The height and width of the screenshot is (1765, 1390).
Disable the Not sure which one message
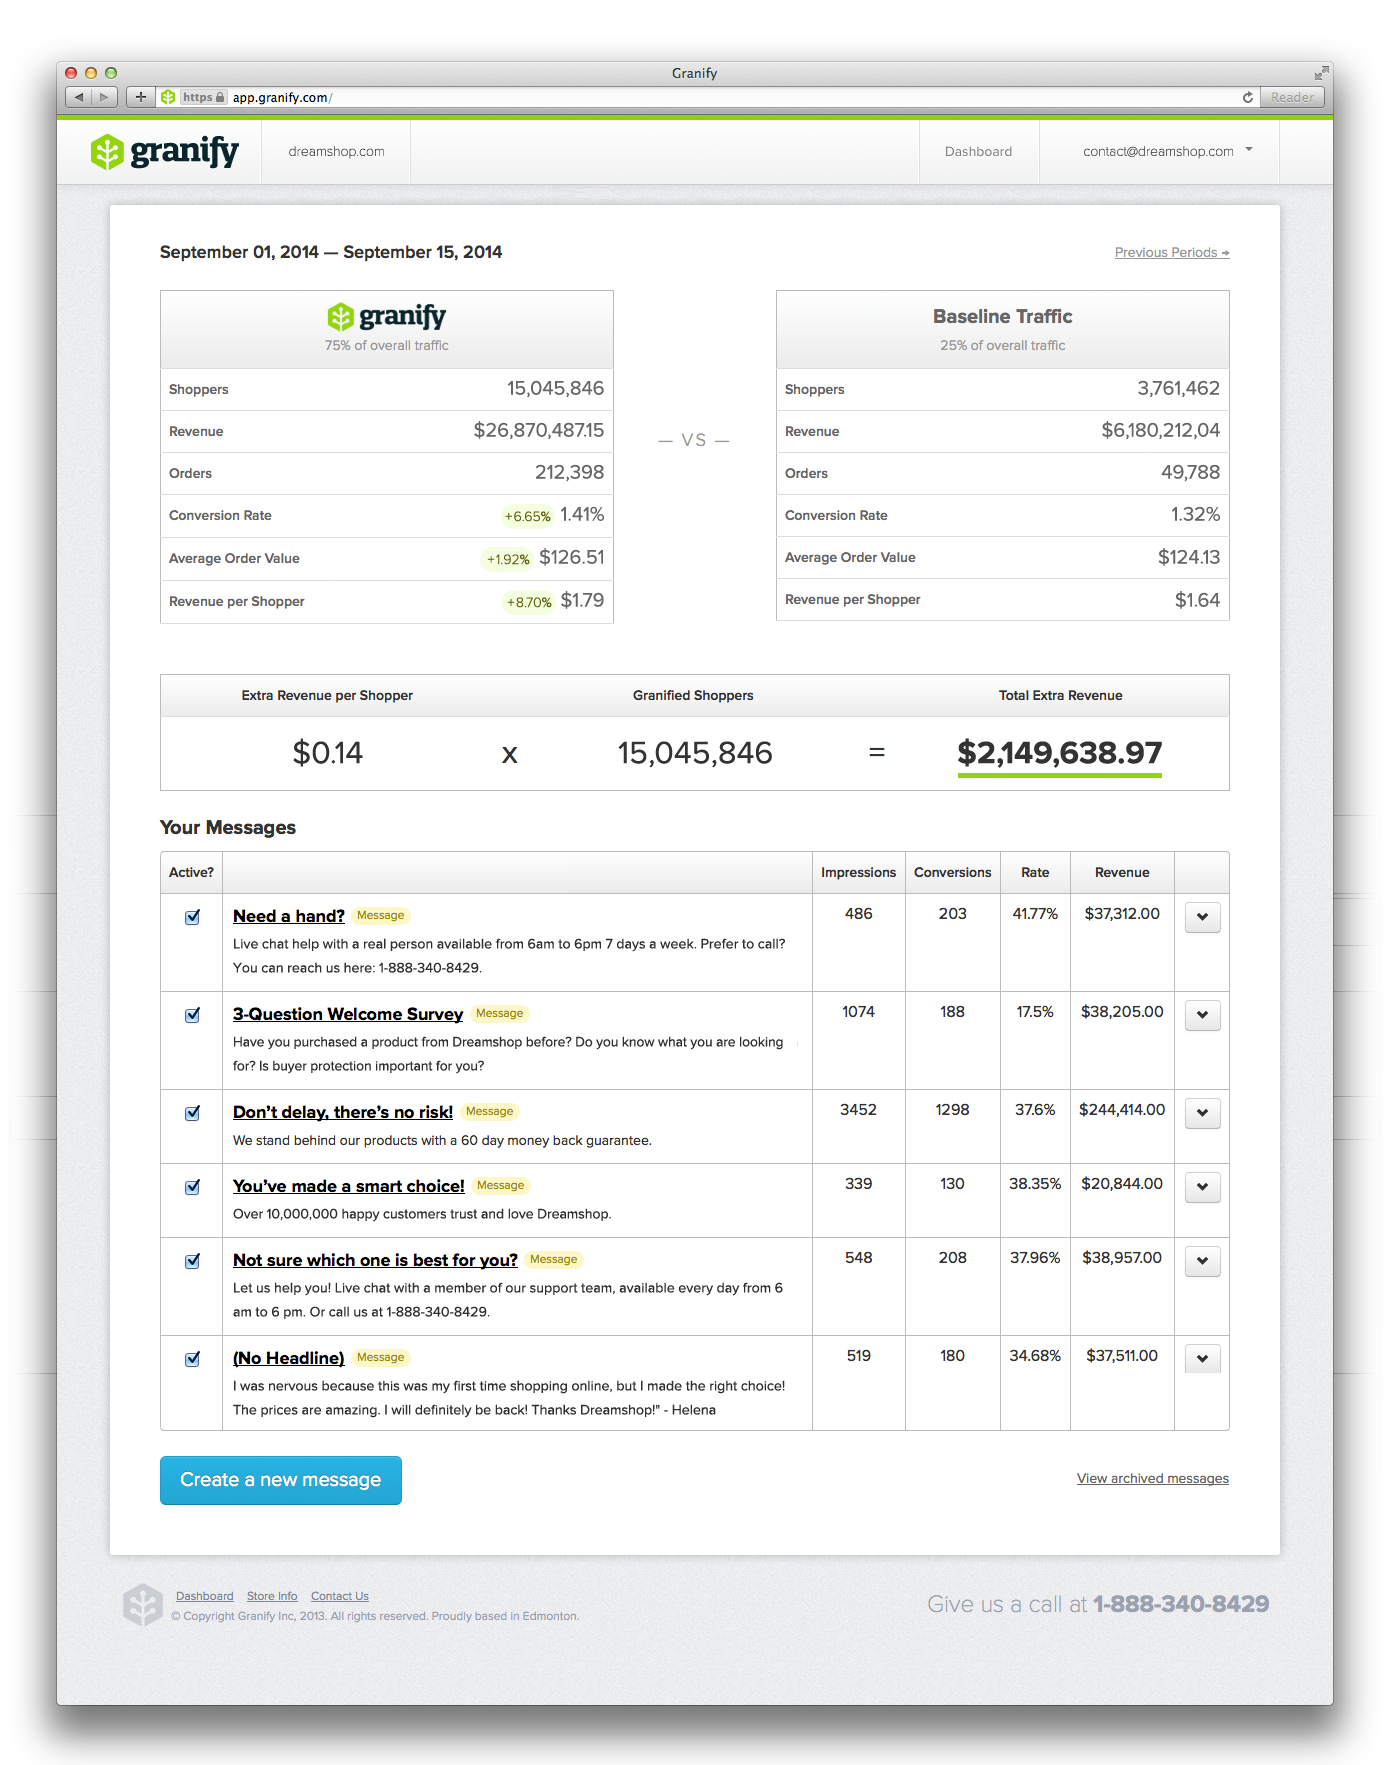tap(193, 1261)
